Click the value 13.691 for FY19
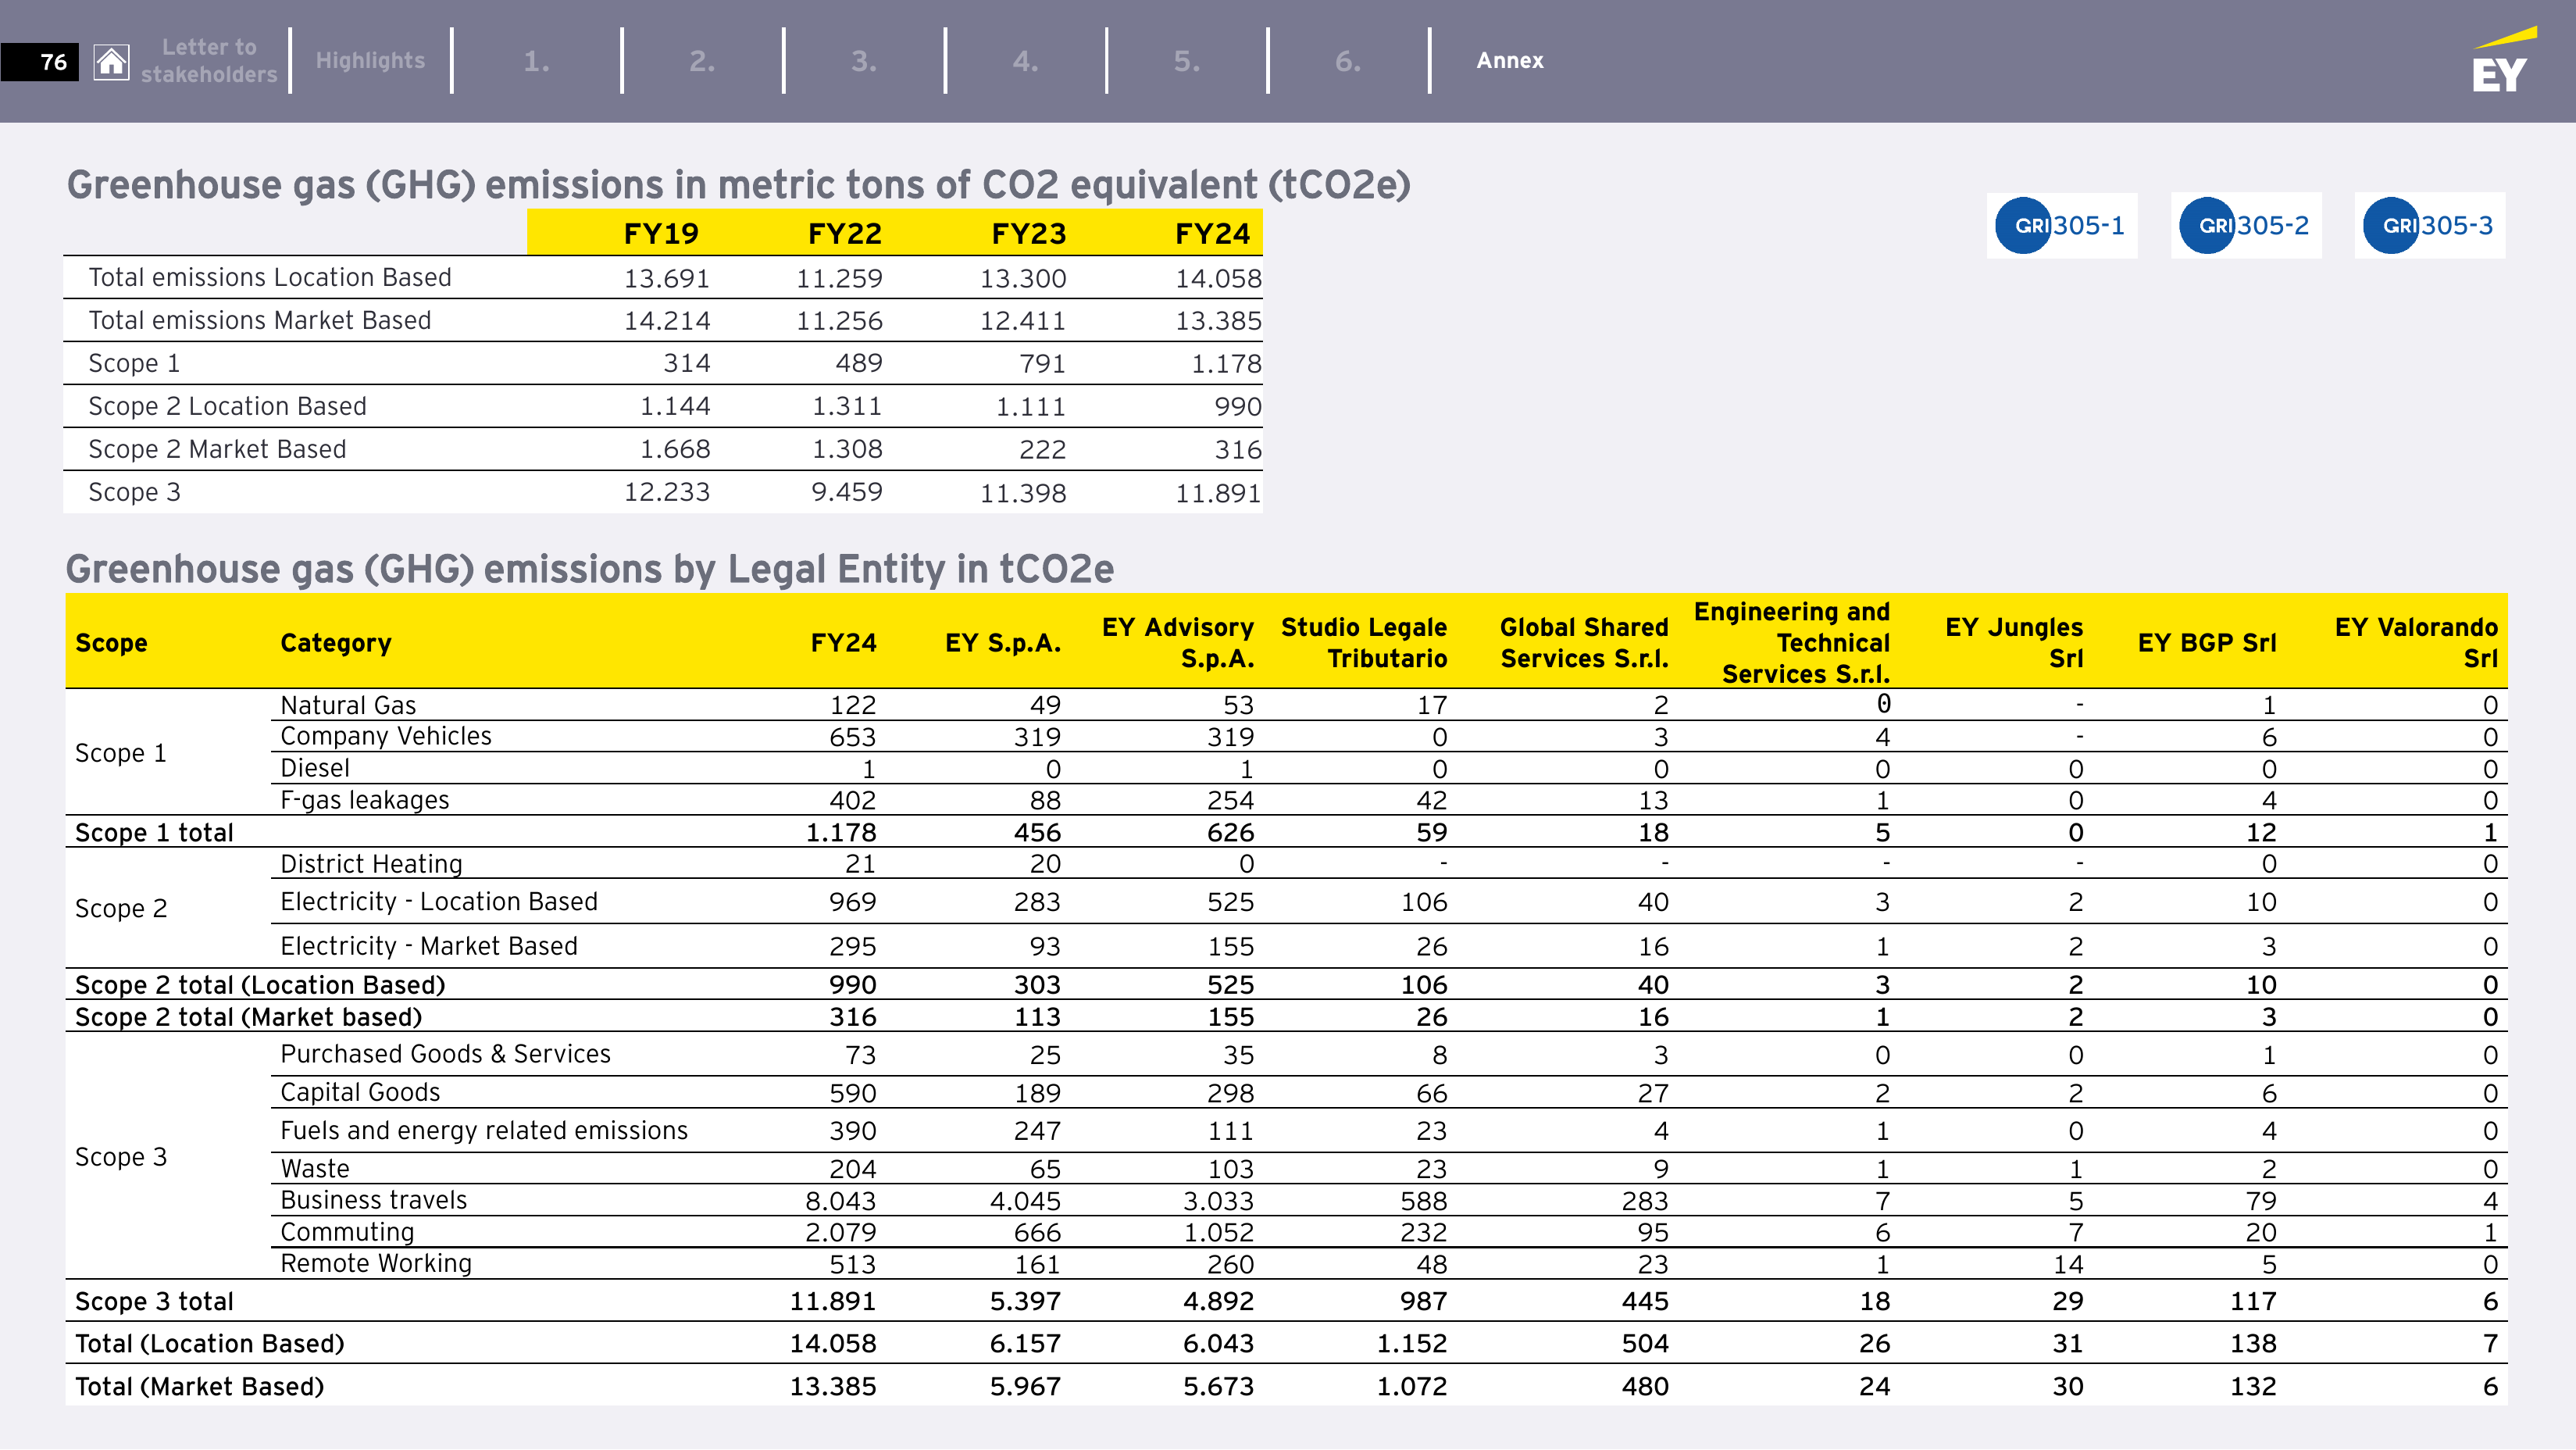 (x=667, y=279)
